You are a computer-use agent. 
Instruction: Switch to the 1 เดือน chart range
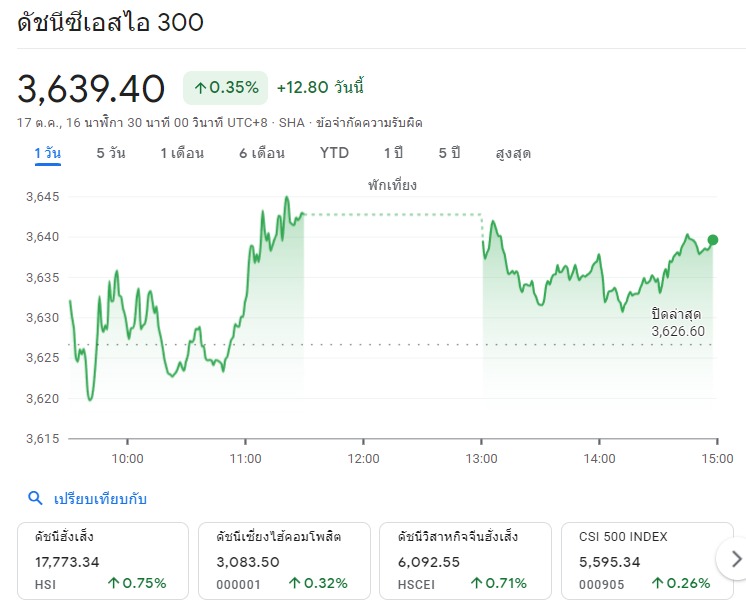coord(182,153)
